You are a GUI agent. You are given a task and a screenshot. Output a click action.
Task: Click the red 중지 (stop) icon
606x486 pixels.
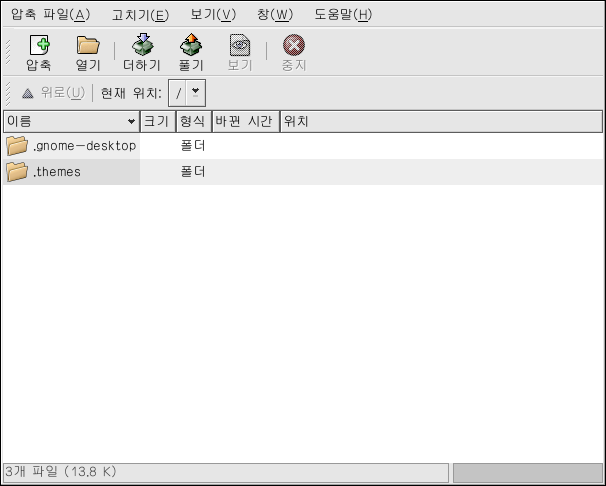(x=293, y=45)
